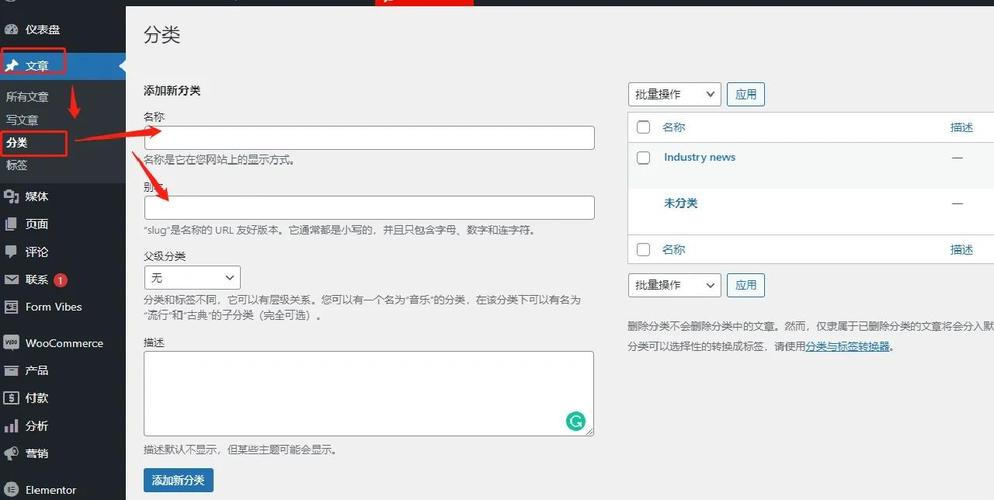Click the Pages (页面) sidebar icon
994x500 pixels.
coord(11,224)
